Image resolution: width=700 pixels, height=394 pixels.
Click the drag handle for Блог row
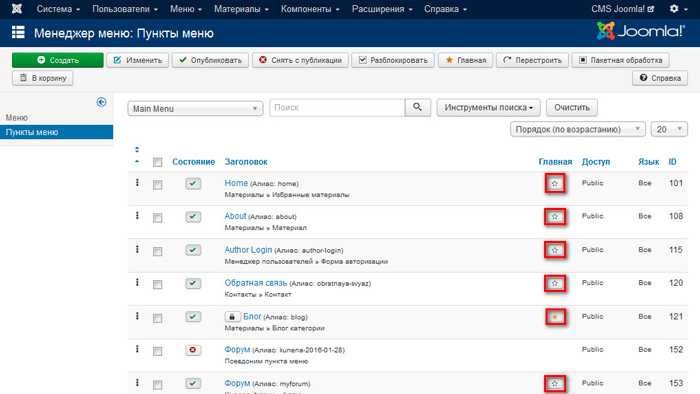pyautogui.click(x=137, y=316)
